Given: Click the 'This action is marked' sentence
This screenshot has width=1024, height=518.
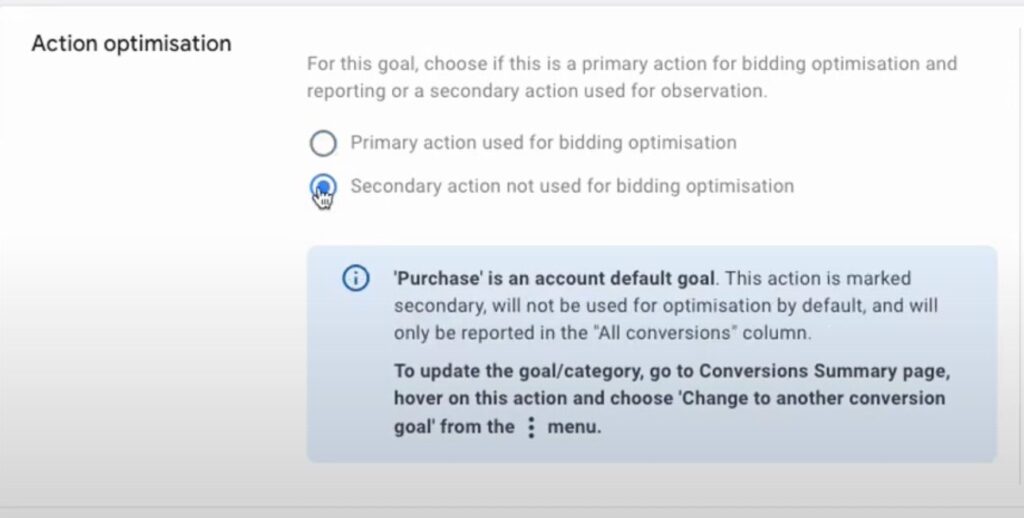Looking at the screenshot, I should 818,279.
